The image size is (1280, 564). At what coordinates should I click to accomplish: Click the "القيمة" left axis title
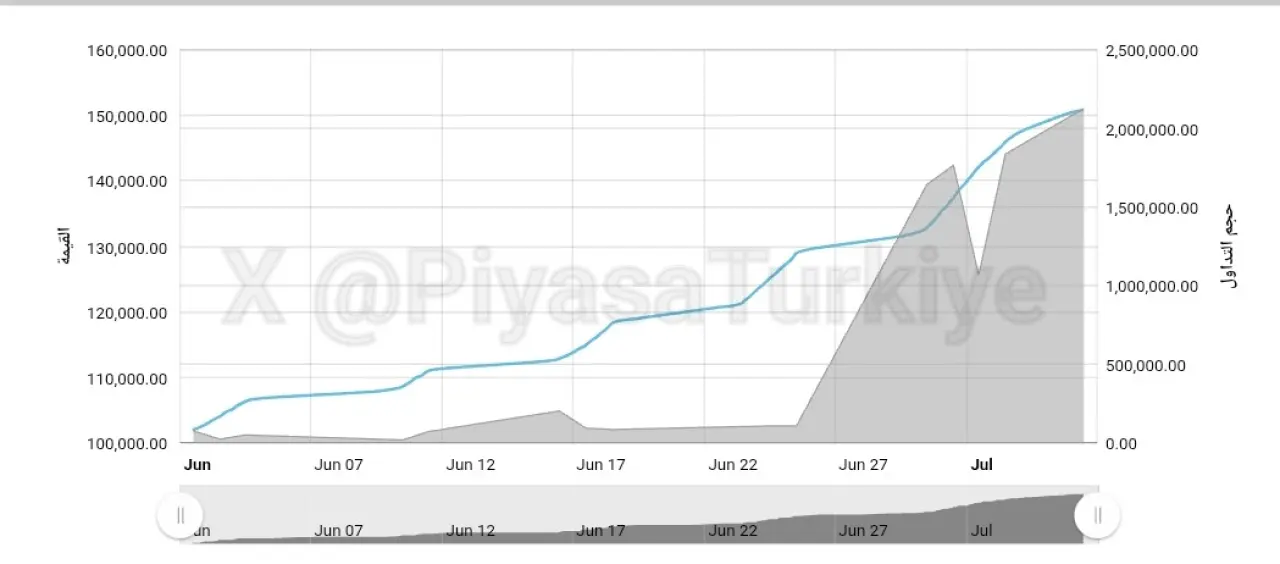point(65,247)
